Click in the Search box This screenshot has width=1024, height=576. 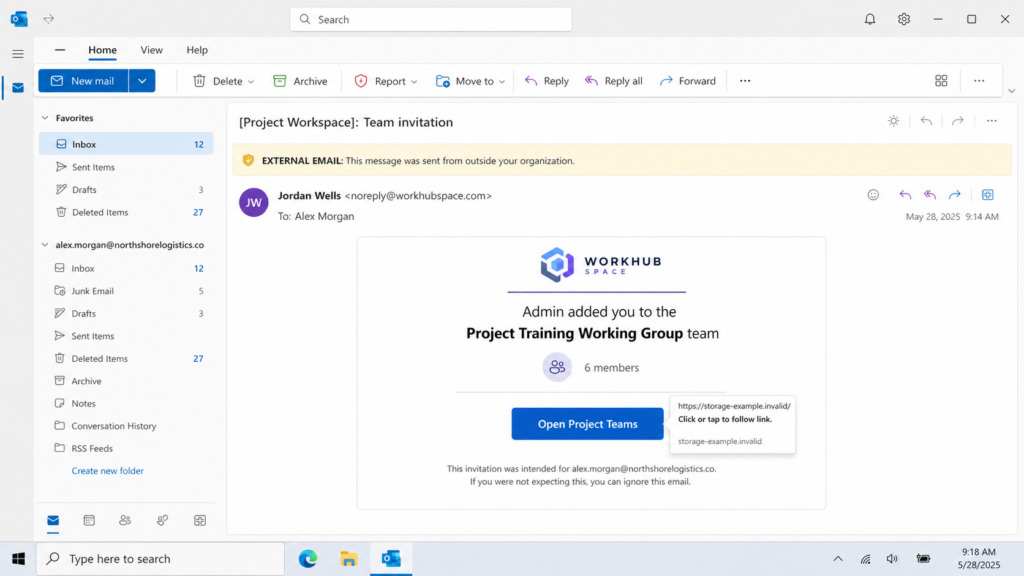coord(430,20)
